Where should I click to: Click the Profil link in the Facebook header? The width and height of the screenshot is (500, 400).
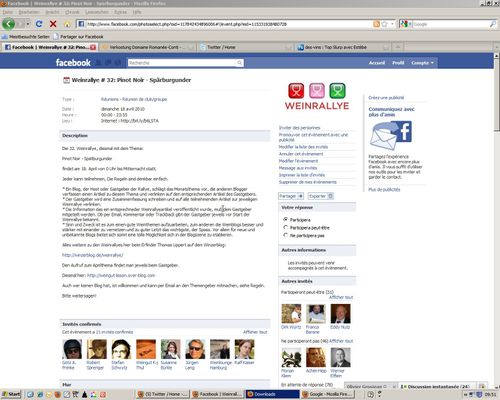coord(398,63)
